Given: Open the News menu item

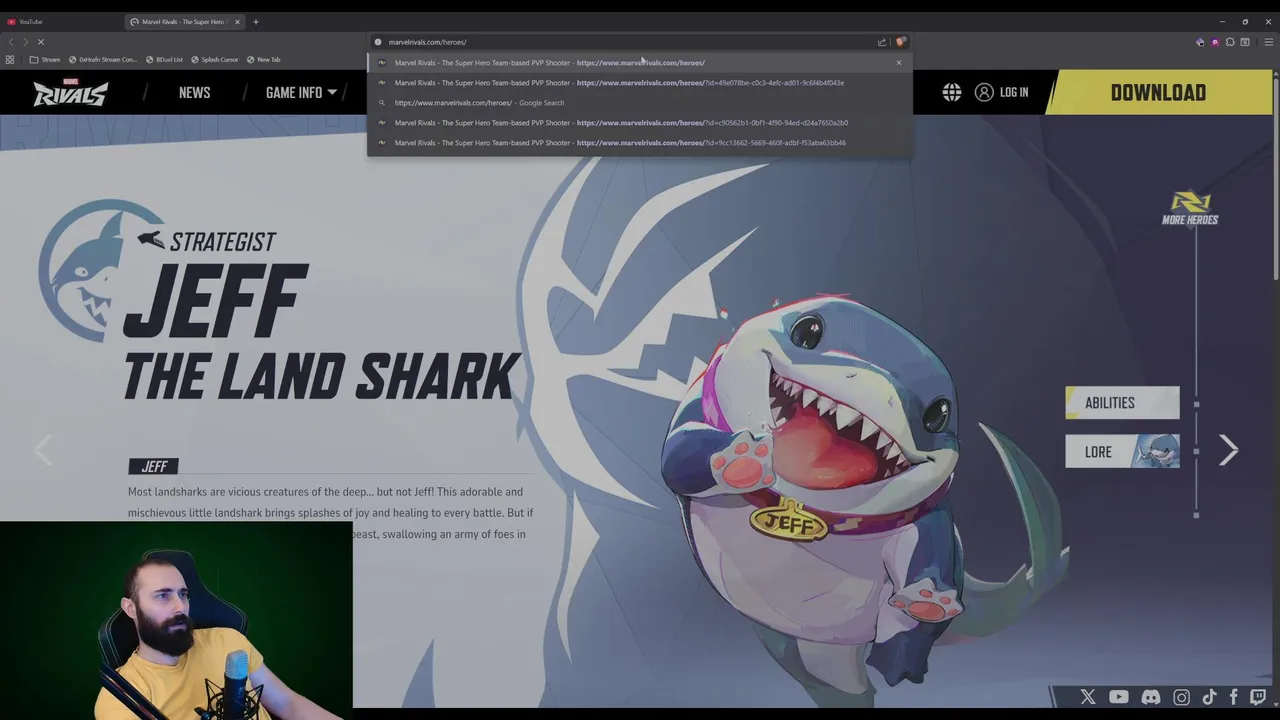Looking at the screenshot, I should 194,92.
